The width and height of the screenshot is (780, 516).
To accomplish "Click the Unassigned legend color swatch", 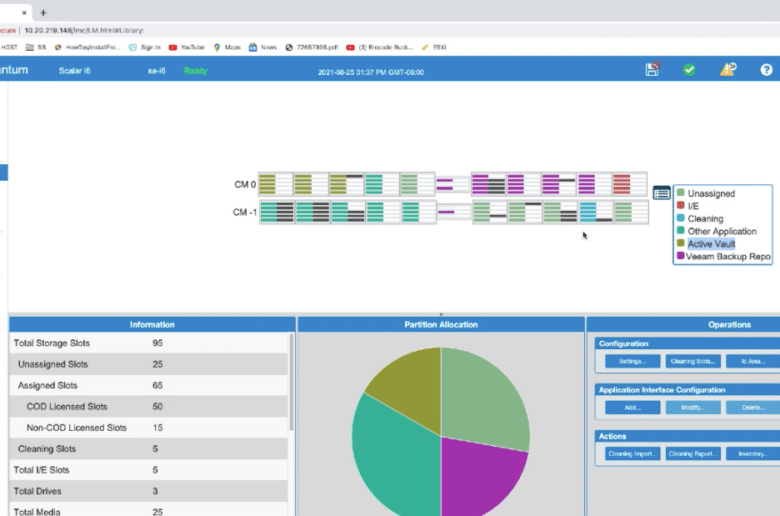I will click(x=681, y=193).
